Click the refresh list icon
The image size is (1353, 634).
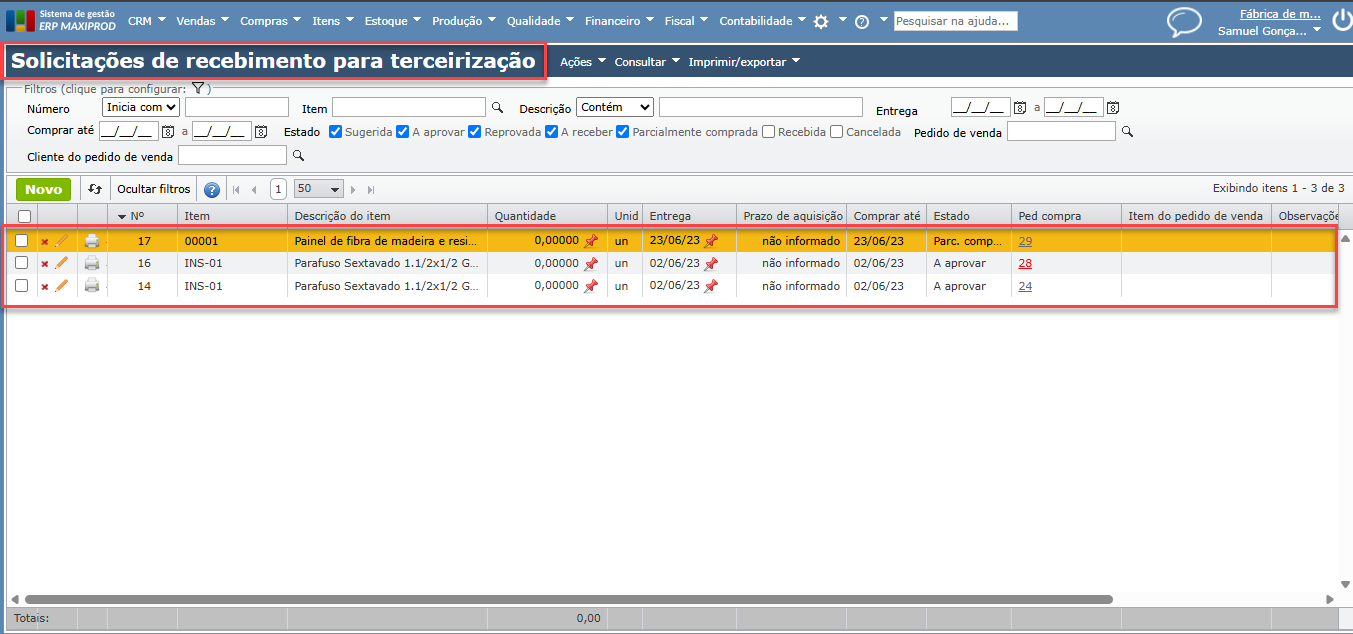(x=95, y=189)
